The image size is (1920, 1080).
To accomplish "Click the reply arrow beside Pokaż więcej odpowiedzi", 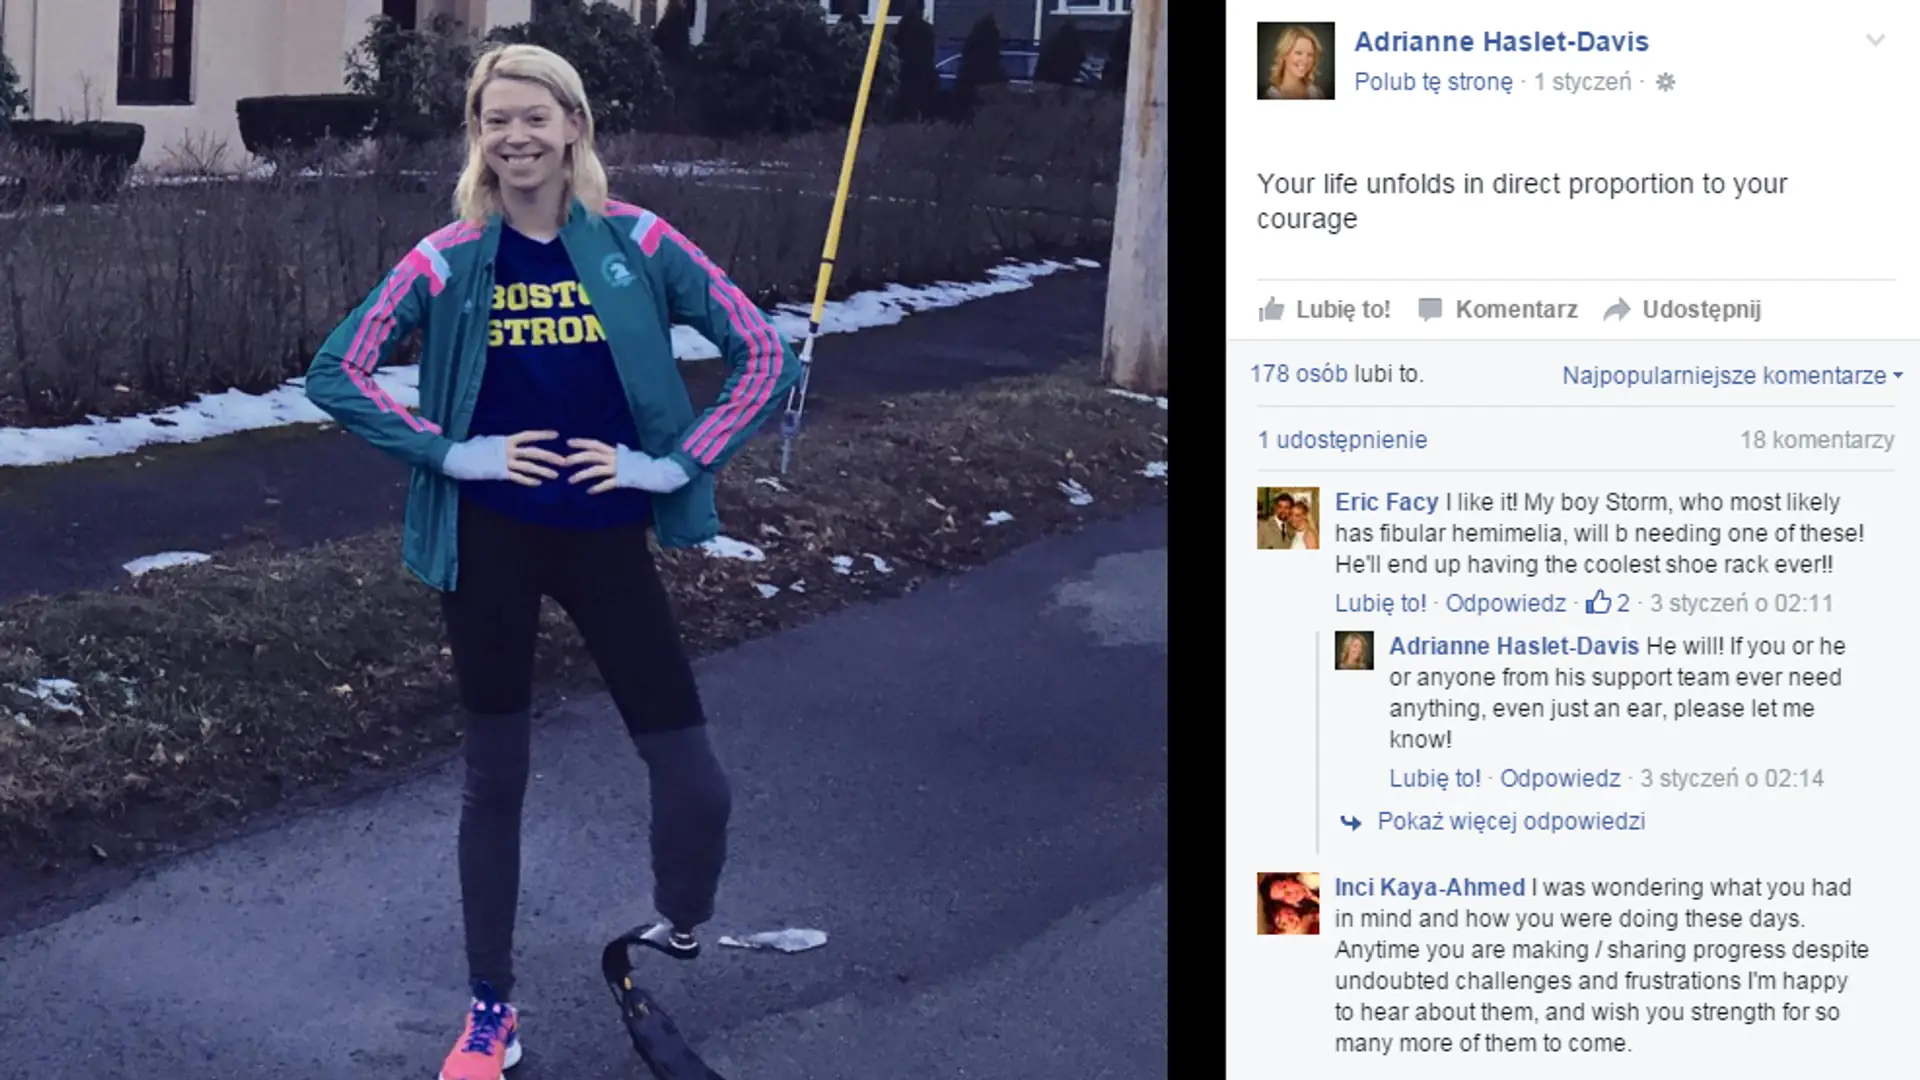I will (1351, 822).
